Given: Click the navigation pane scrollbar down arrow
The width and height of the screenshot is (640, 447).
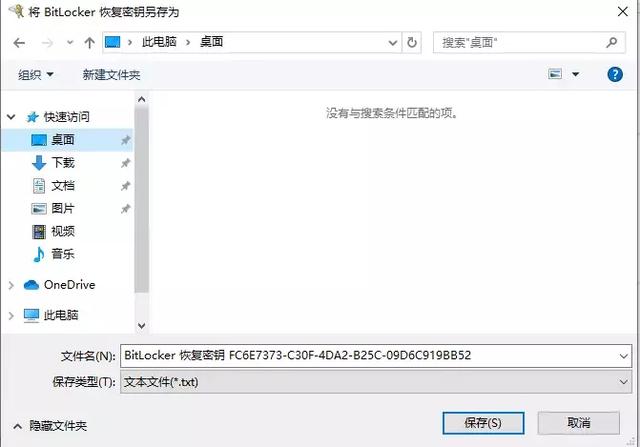Looking at the screenshot, I should coord(142,326).
